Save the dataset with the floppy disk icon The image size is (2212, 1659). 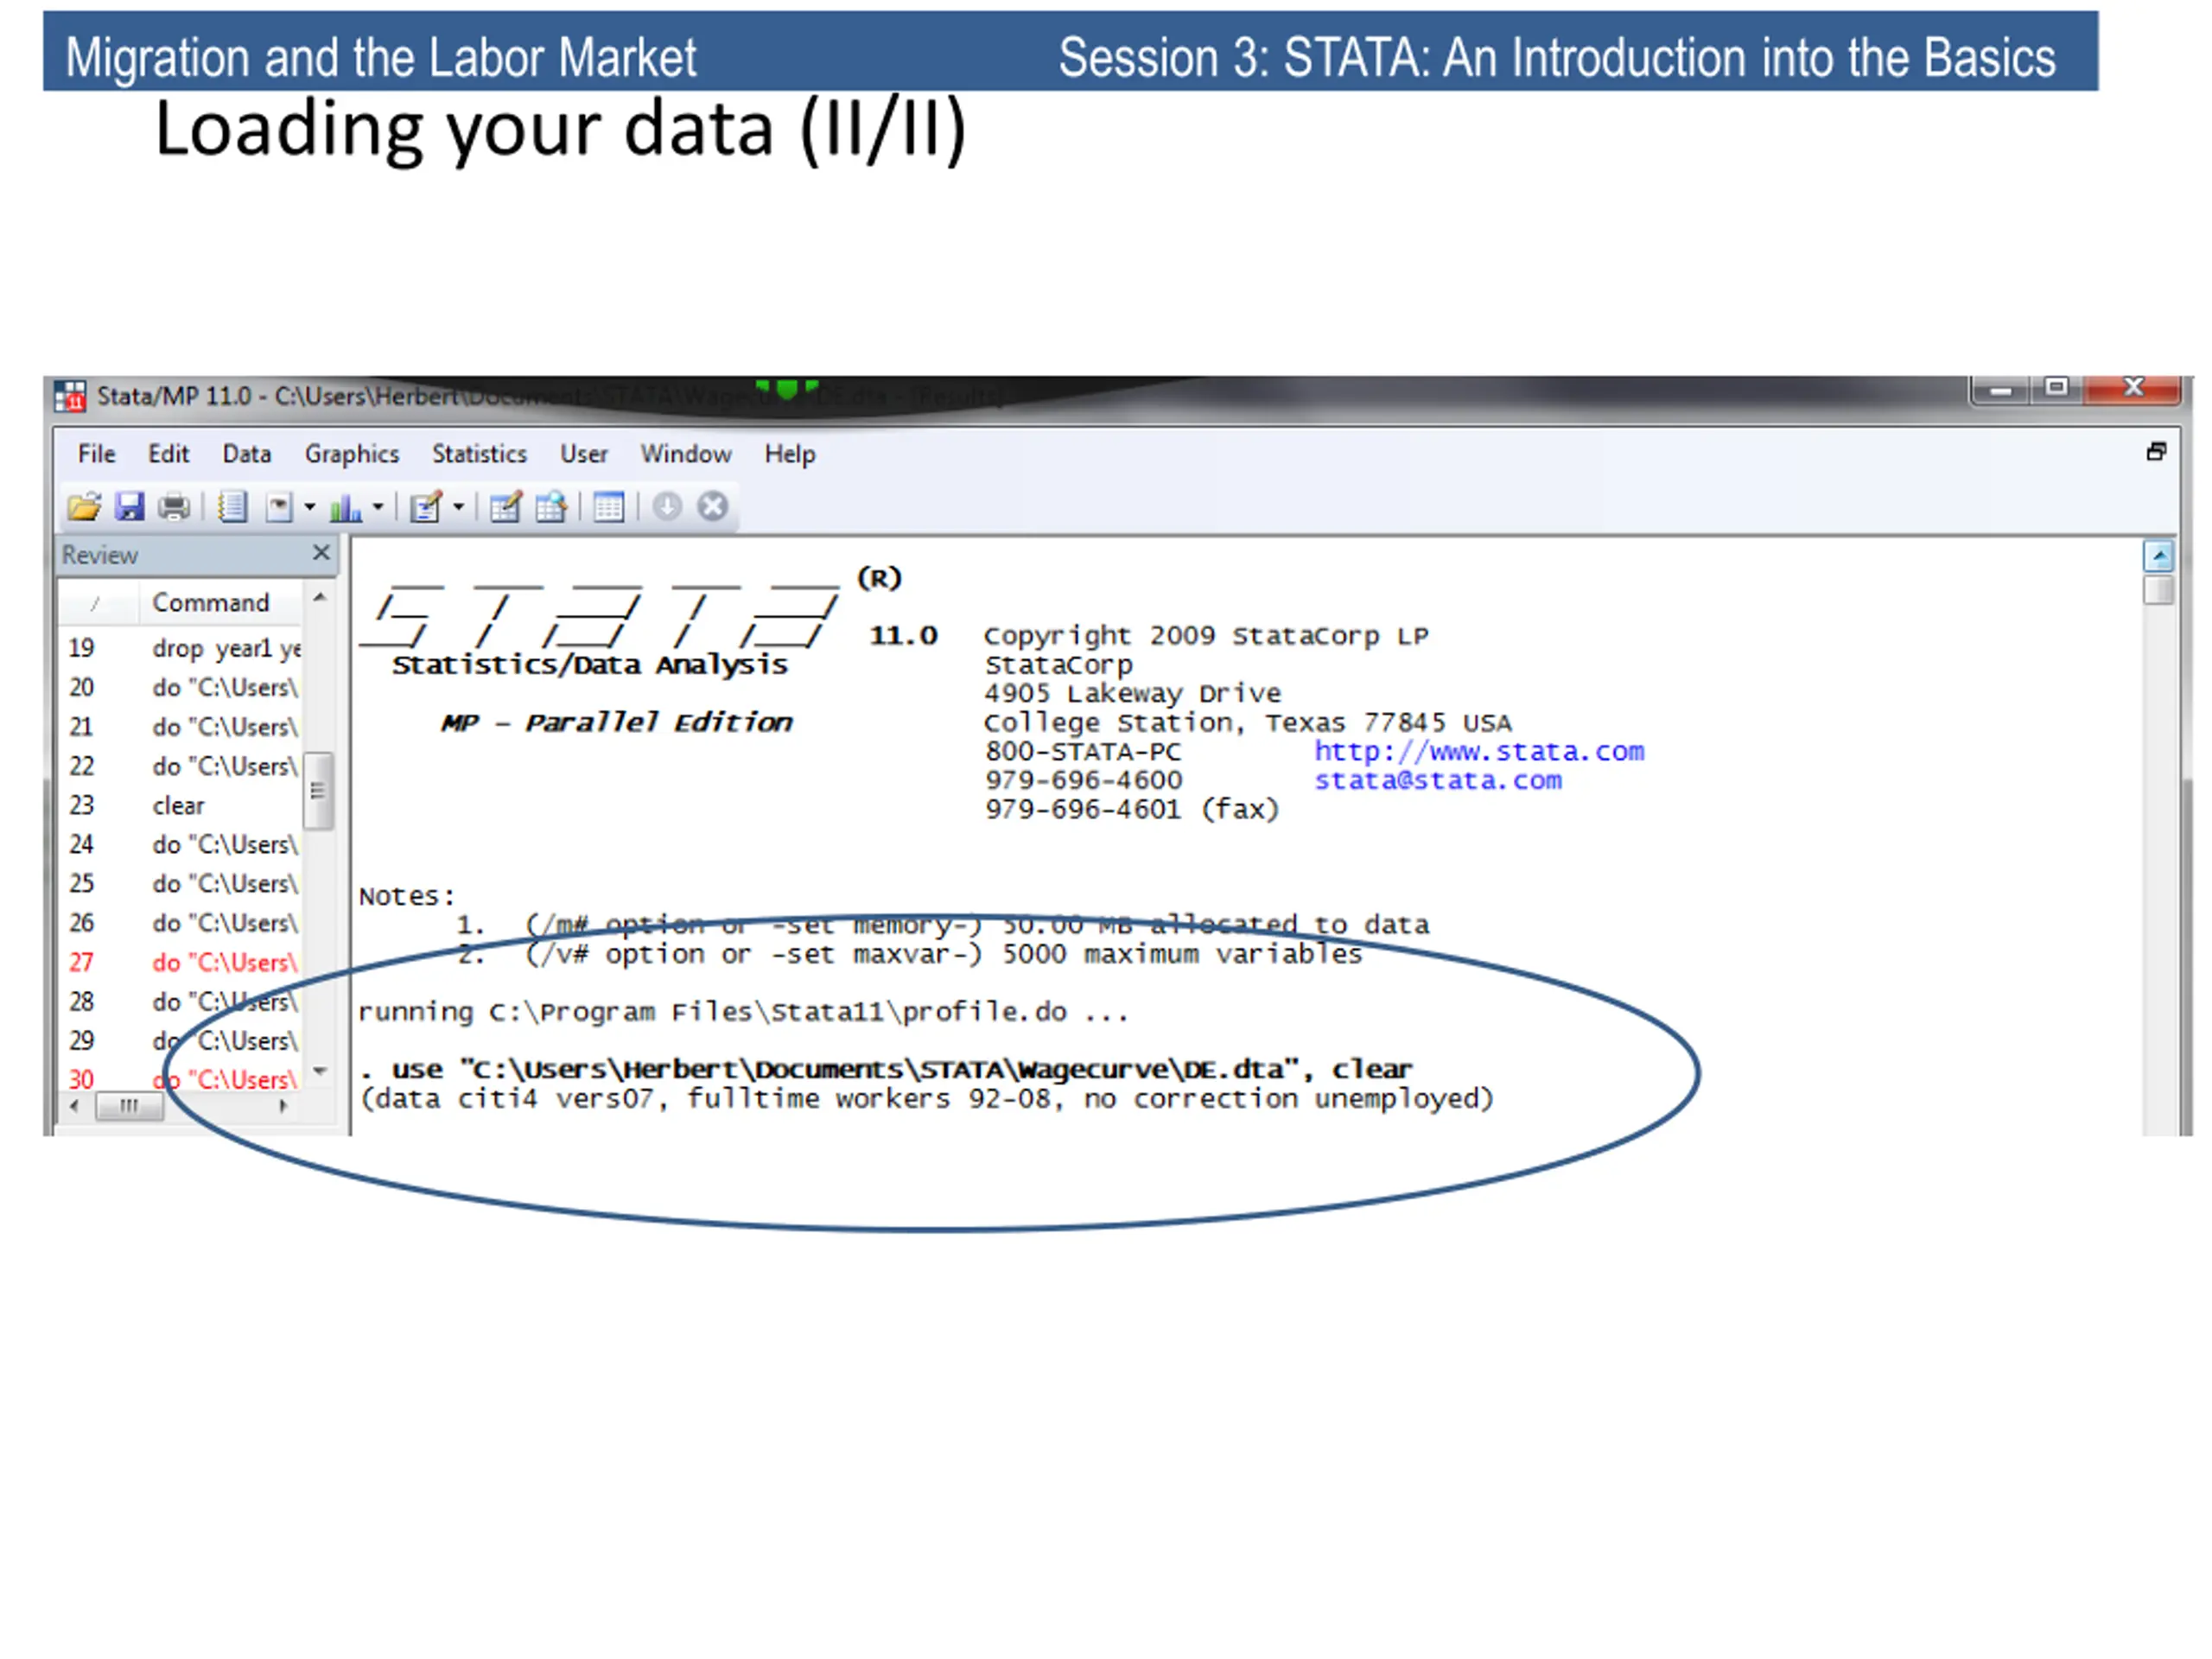tap(129, 507)
